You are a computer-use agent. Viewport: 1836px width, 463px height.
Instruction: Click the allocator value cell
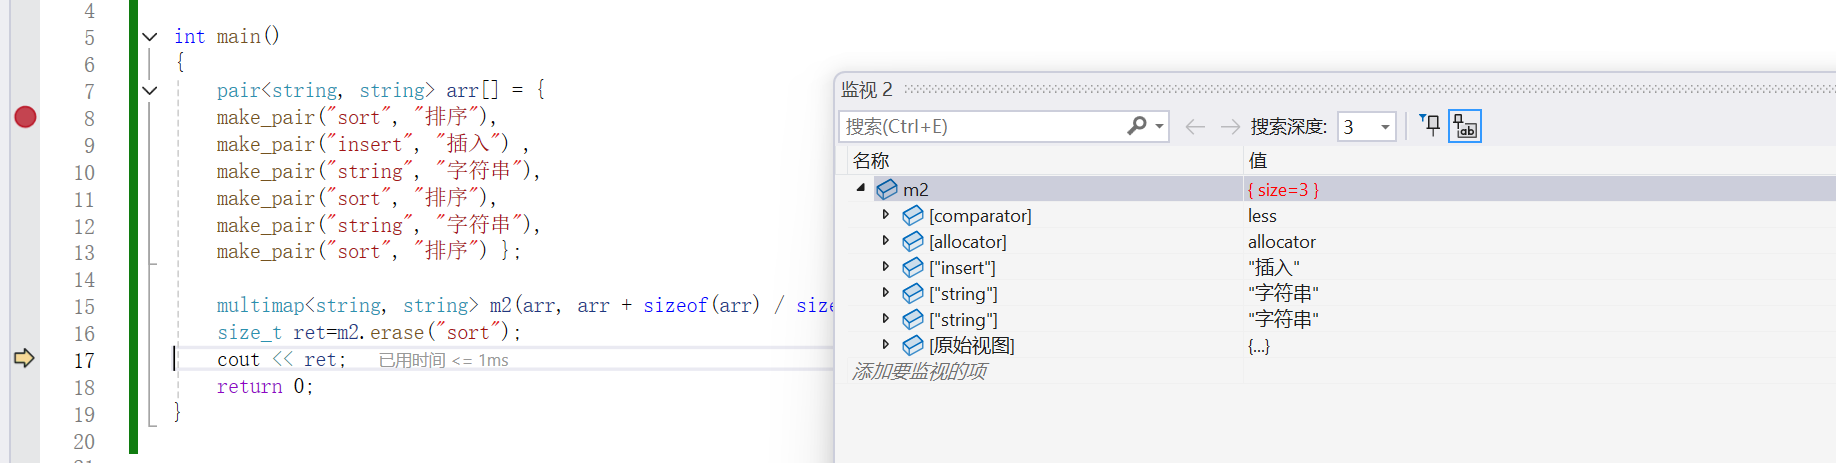point(1282,241)
